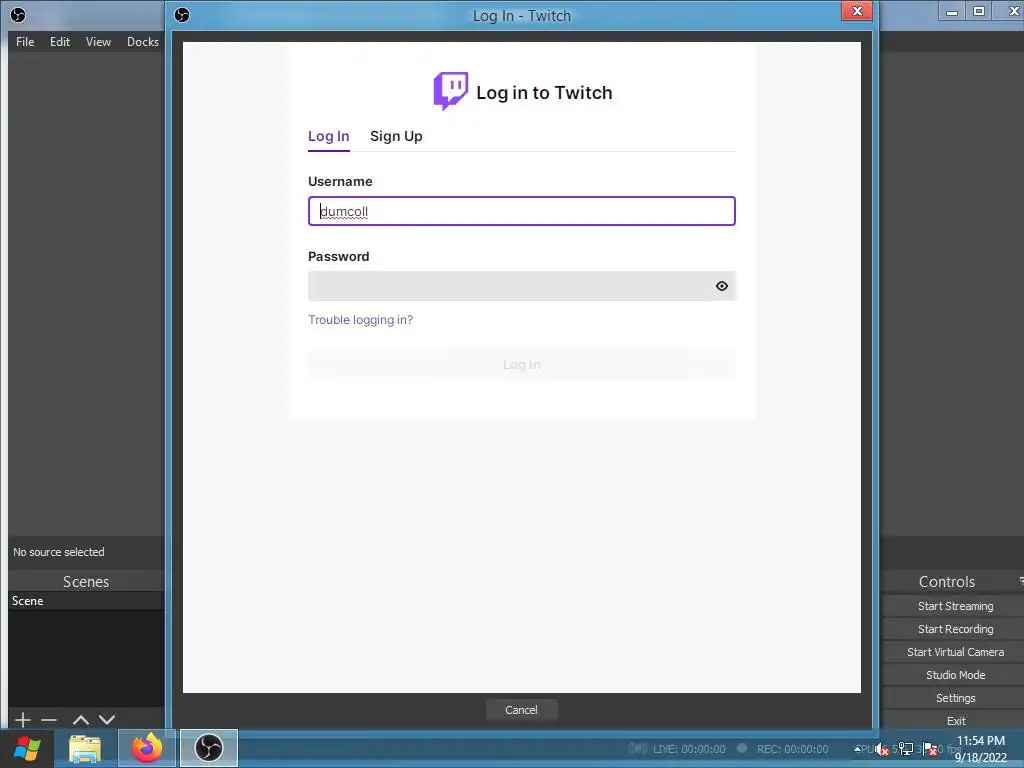Viewport: 1024px width, 768px height.
Task: Click the REC: 00:00:00 status text
Action: click(x=792, y=749)
